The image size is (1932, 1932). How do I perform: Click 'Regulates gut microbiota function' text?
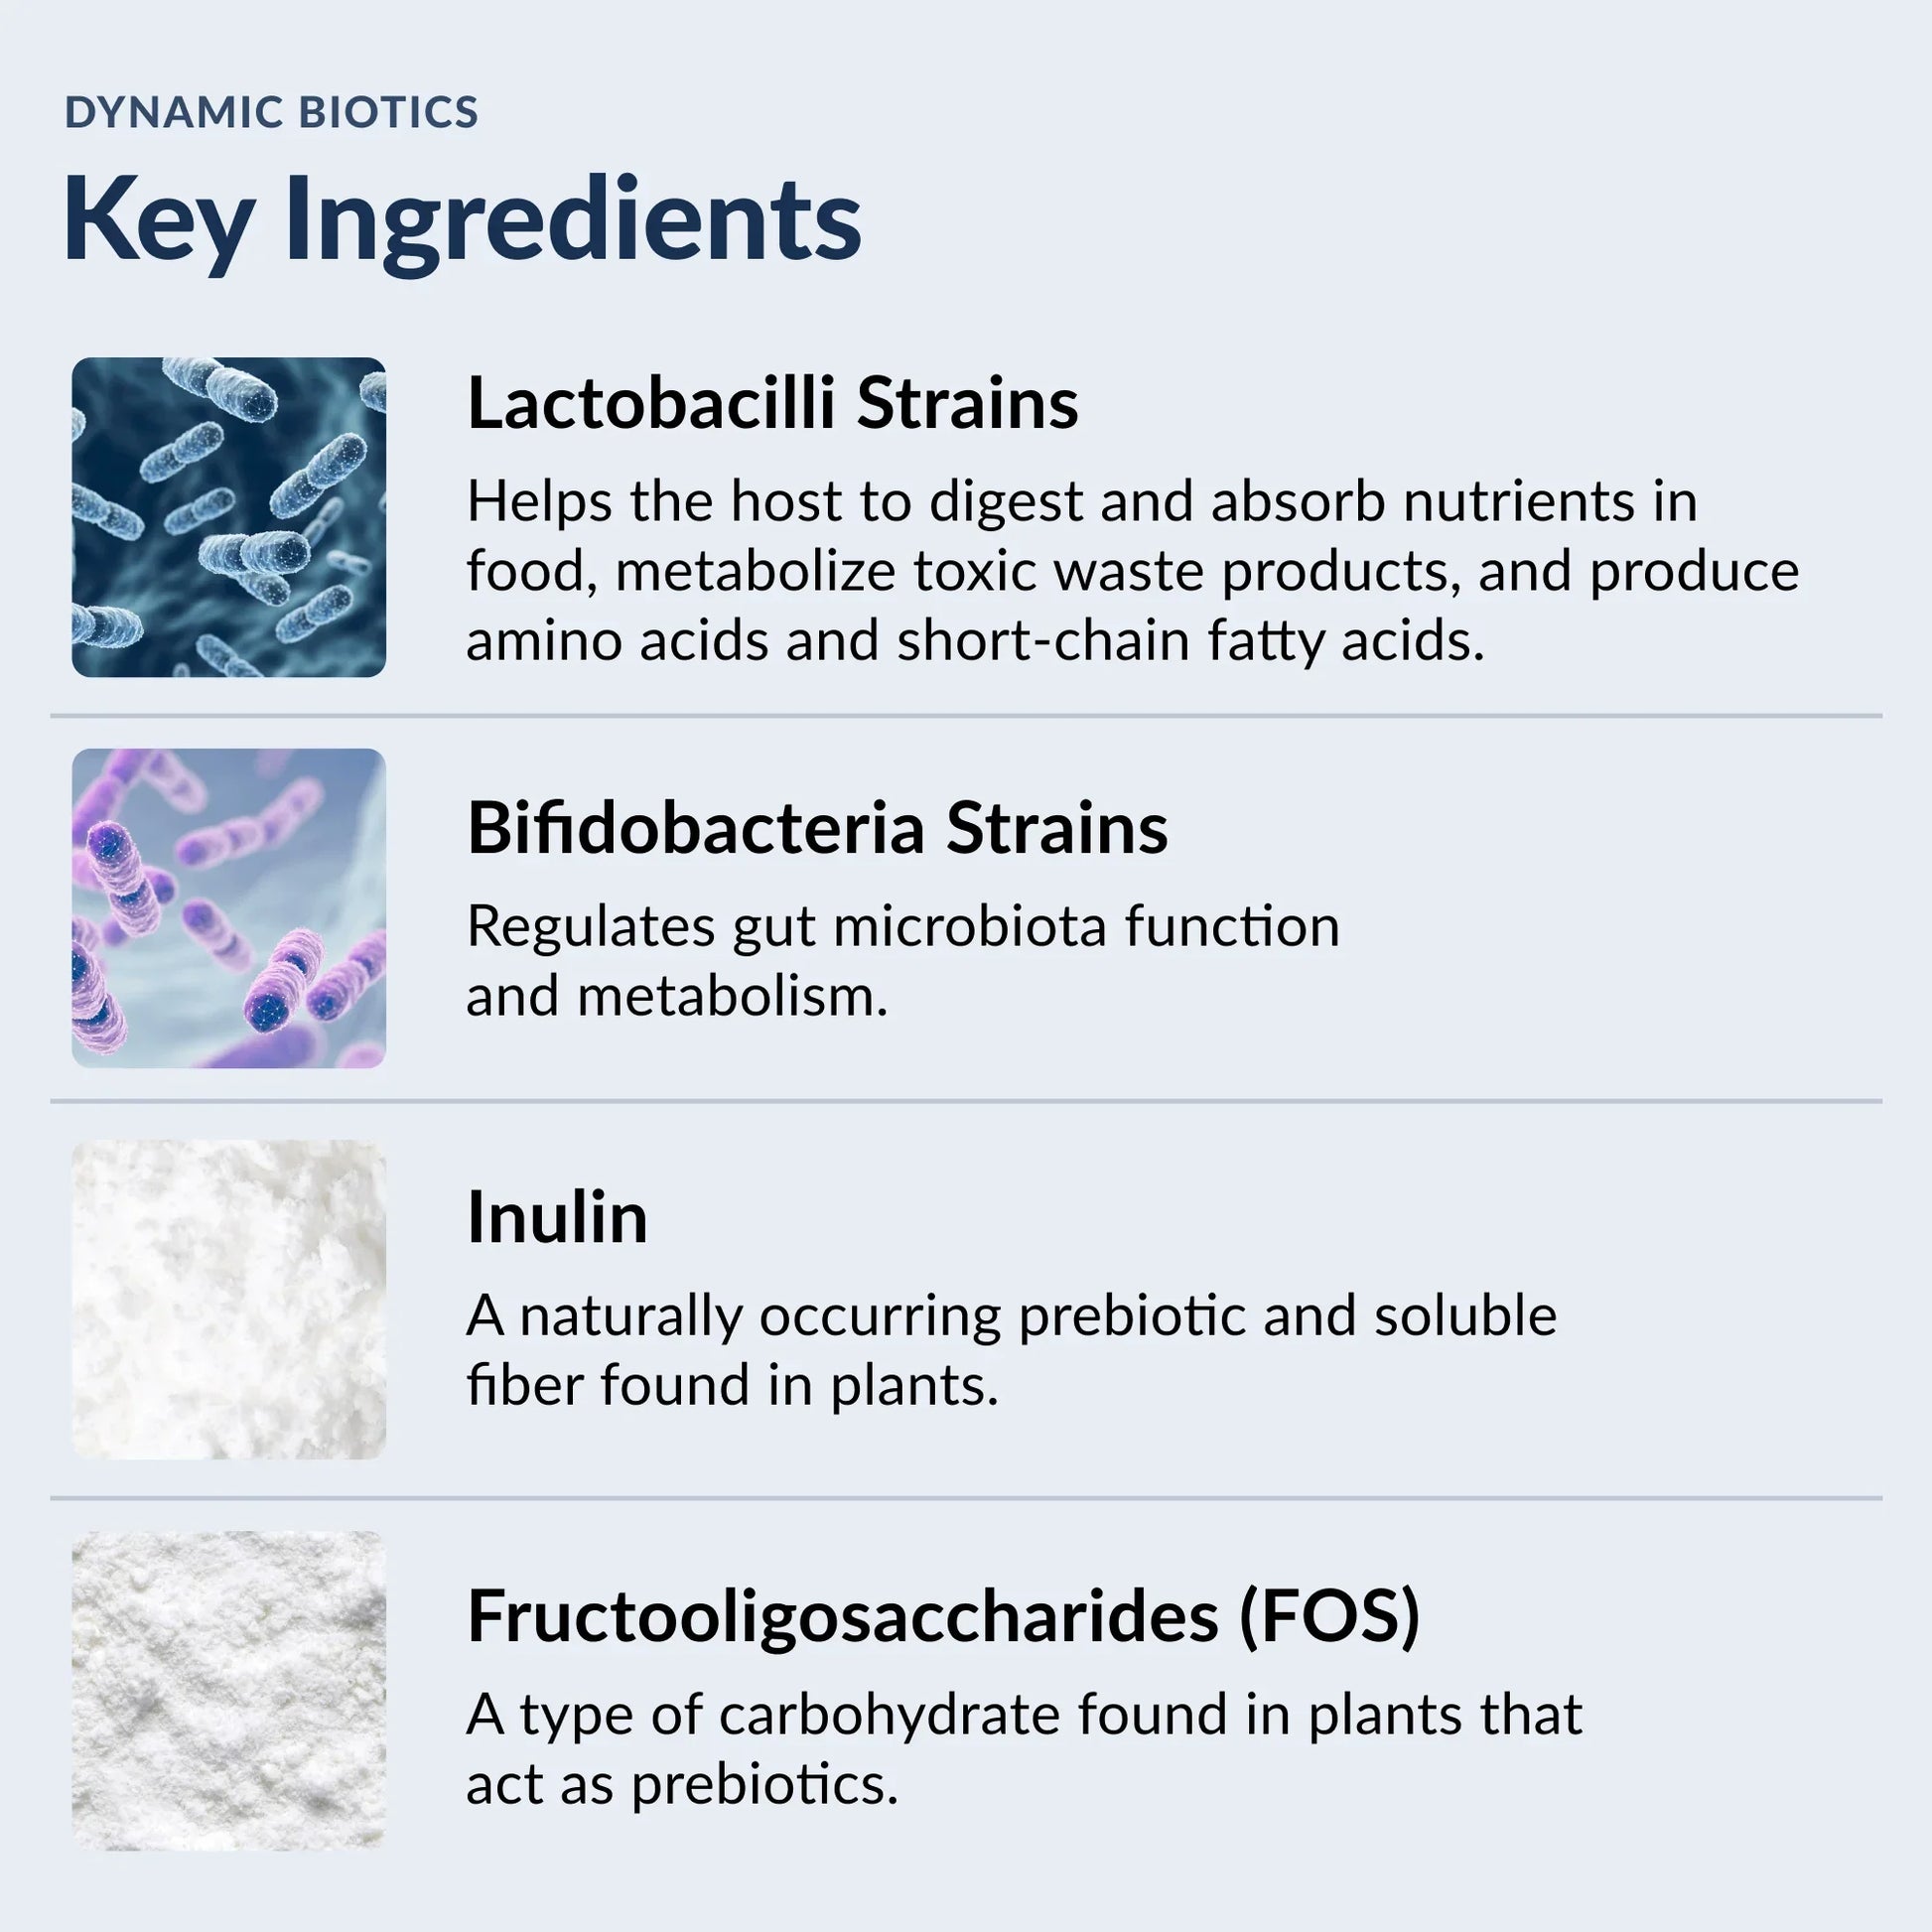(x=902, y=926)
